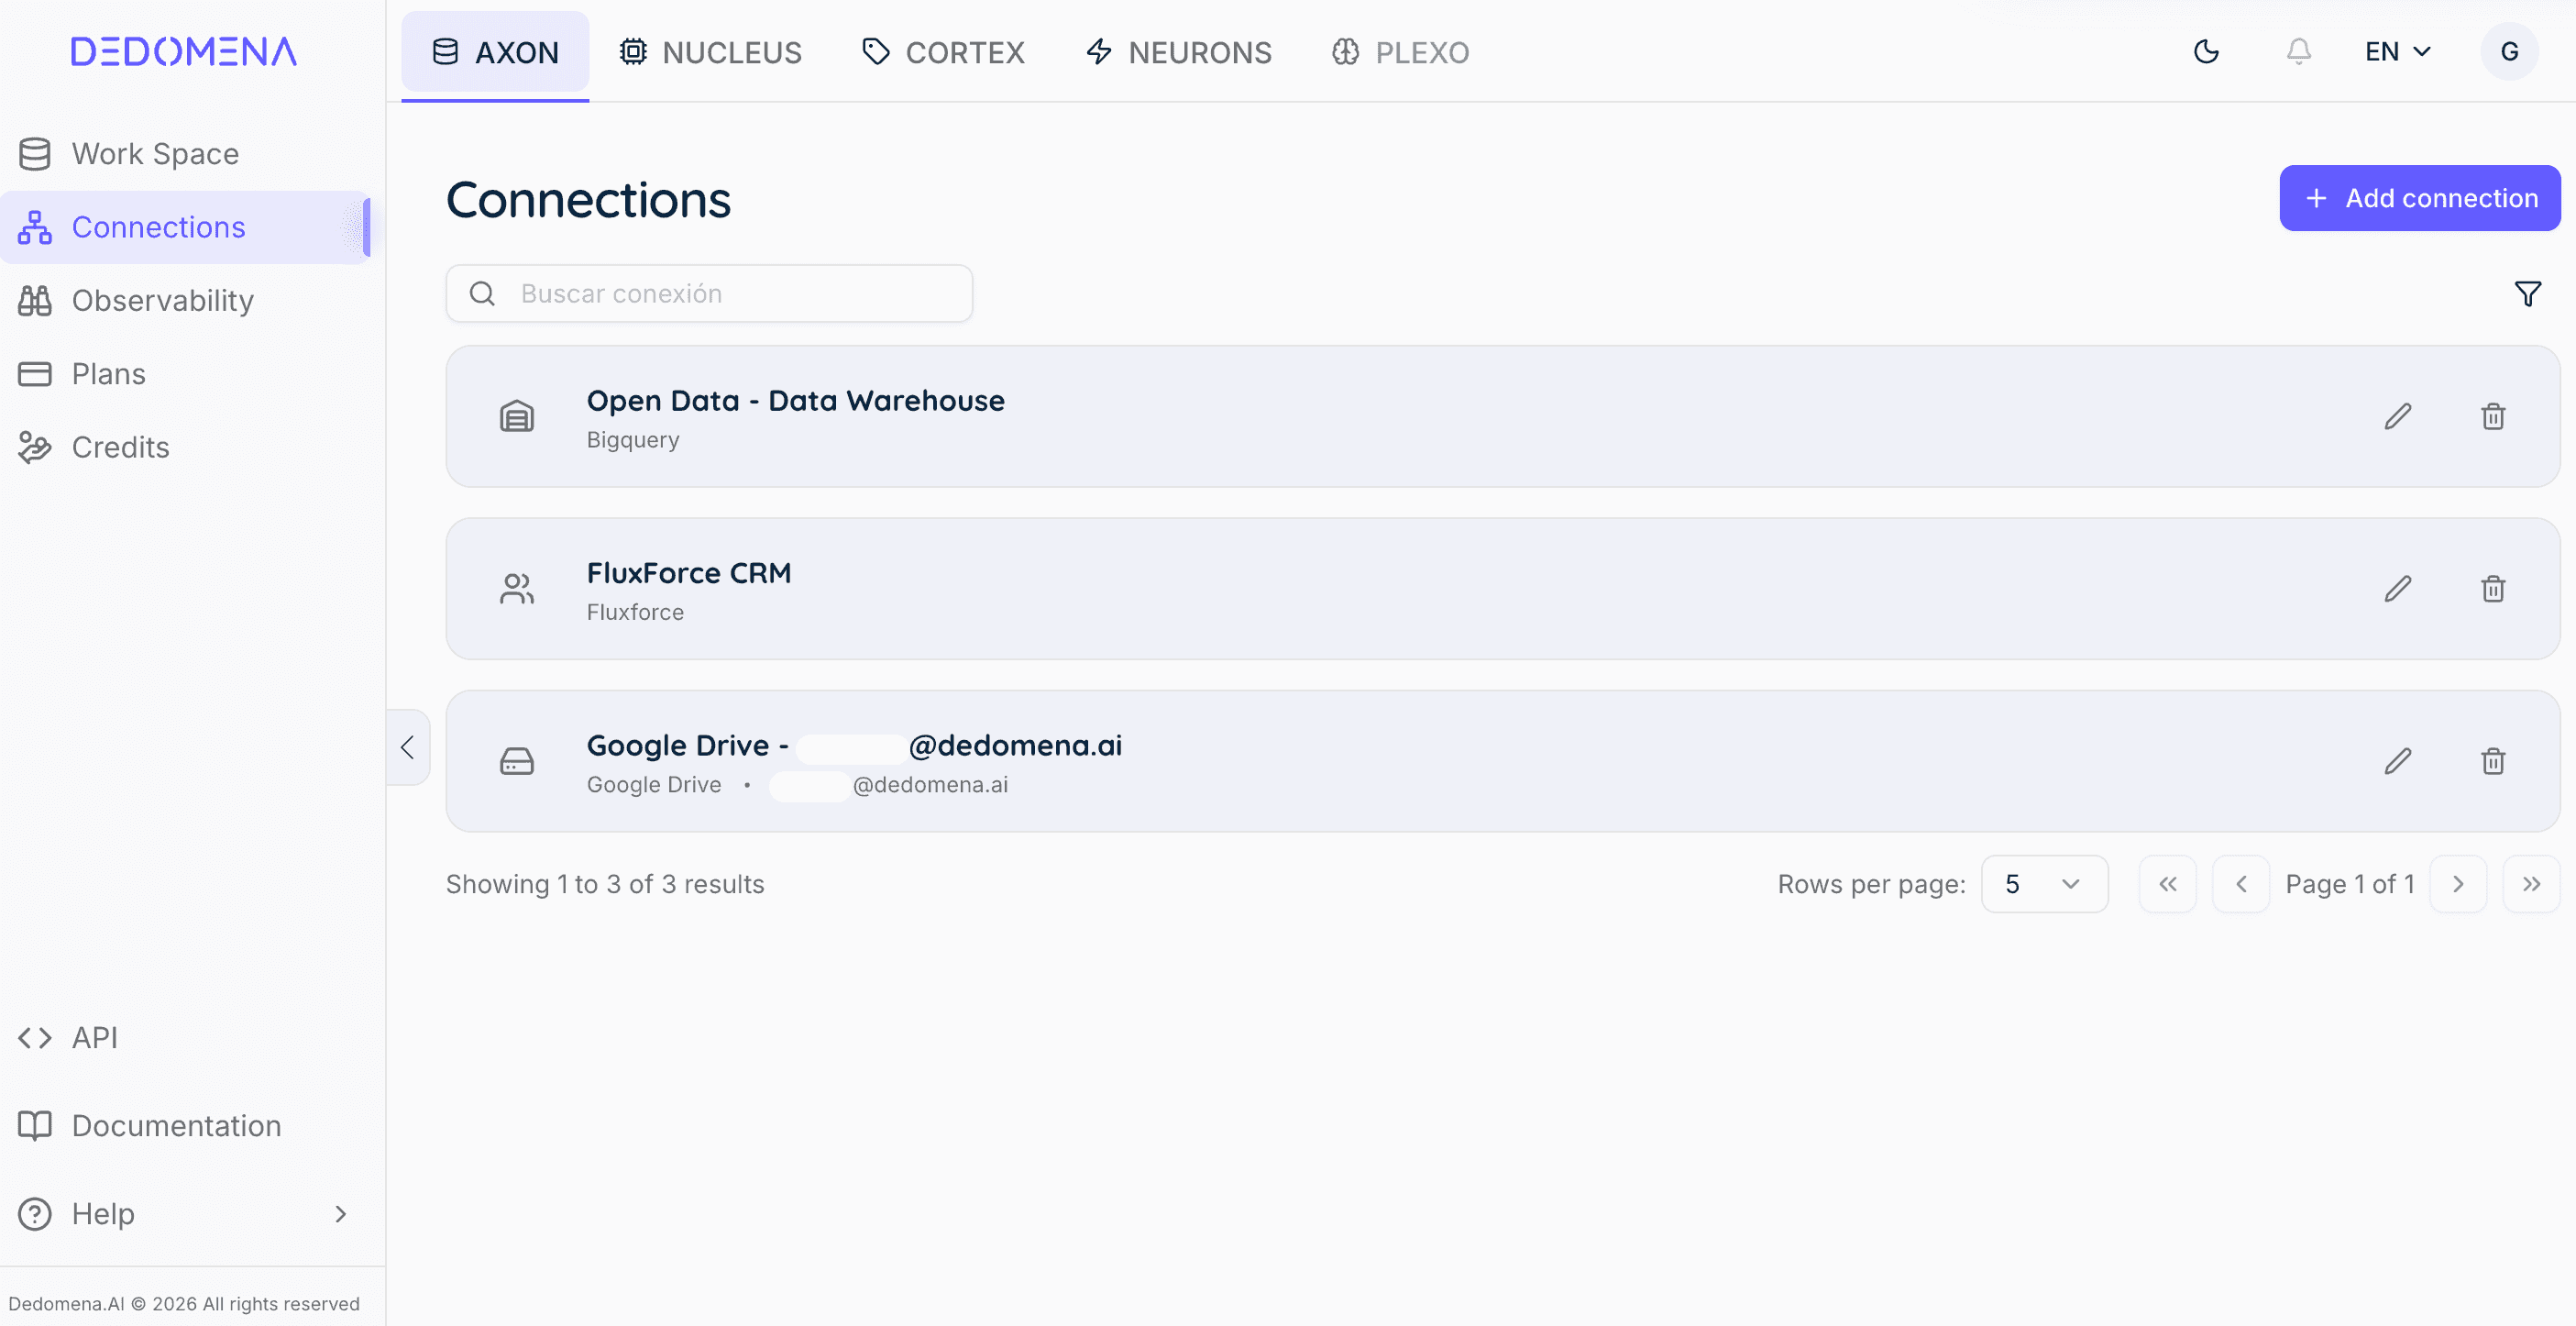Image resolution: width=2576 pixels, height=1326 pixels.
Task: Click the Open Data warehouse icon
Action: point(517,416)
